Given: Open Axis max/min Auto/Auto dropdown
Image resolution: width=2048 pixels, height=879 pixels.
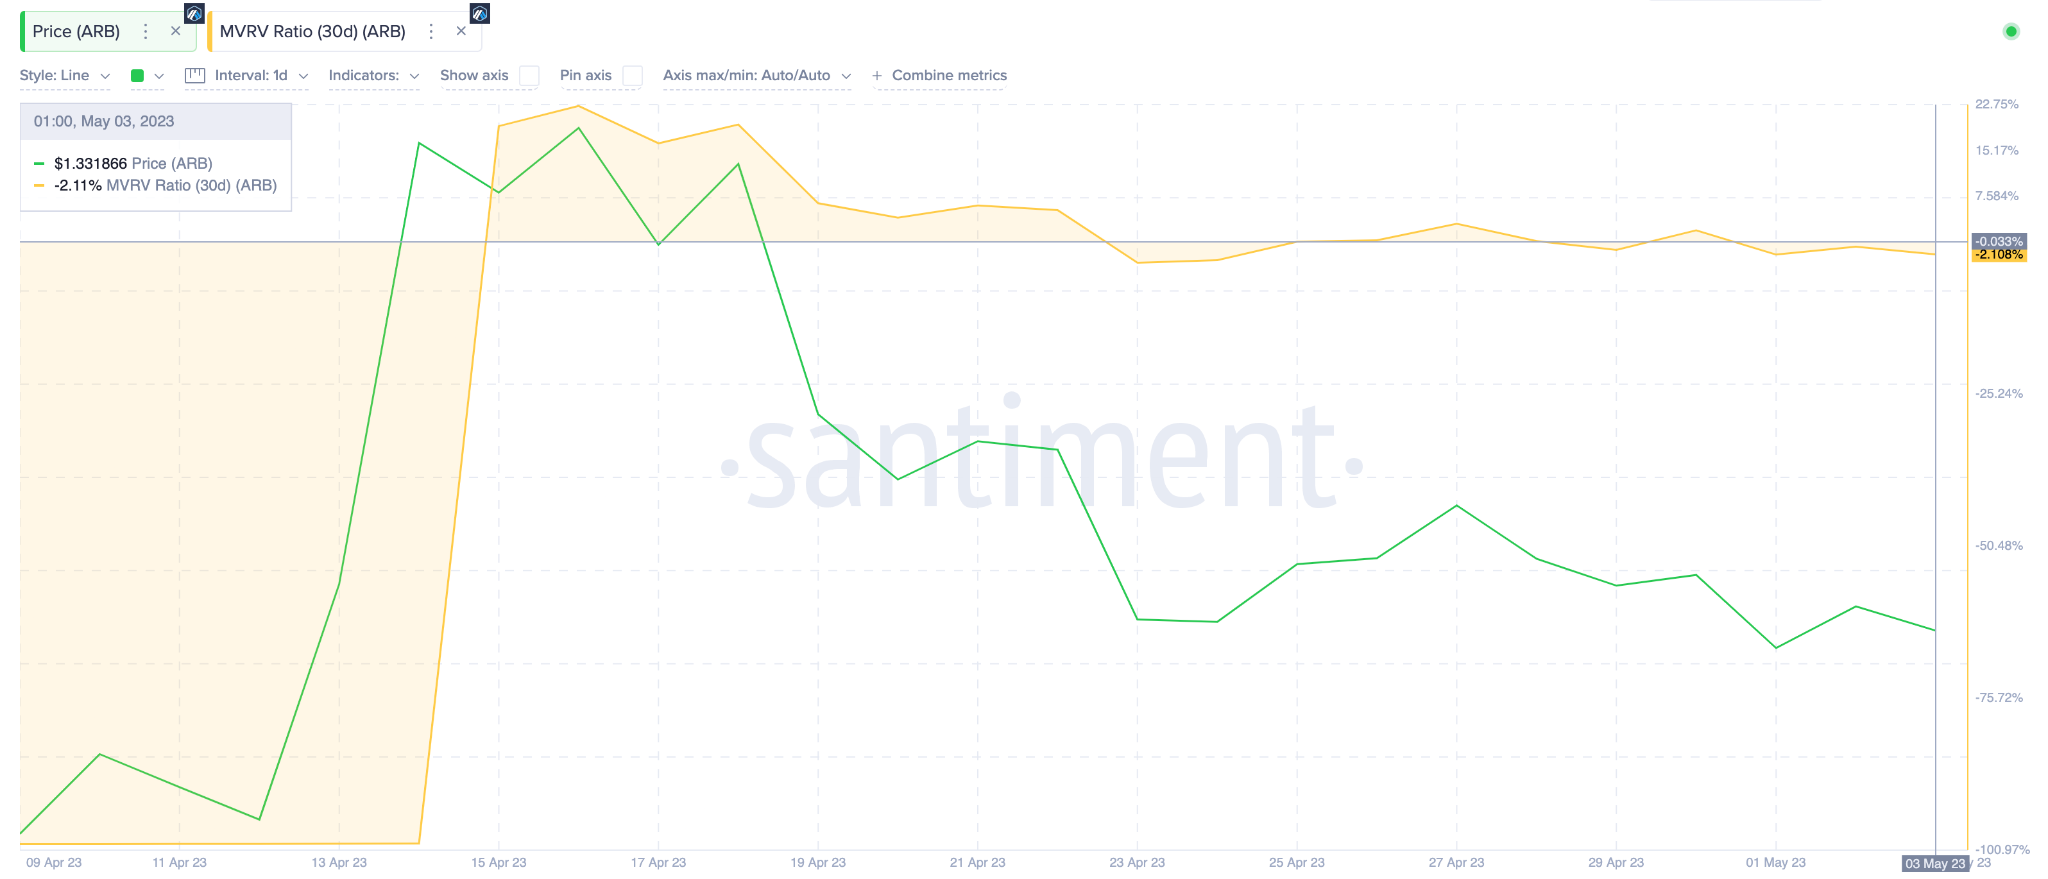Looking at the screenshot, I should point(756,76).
